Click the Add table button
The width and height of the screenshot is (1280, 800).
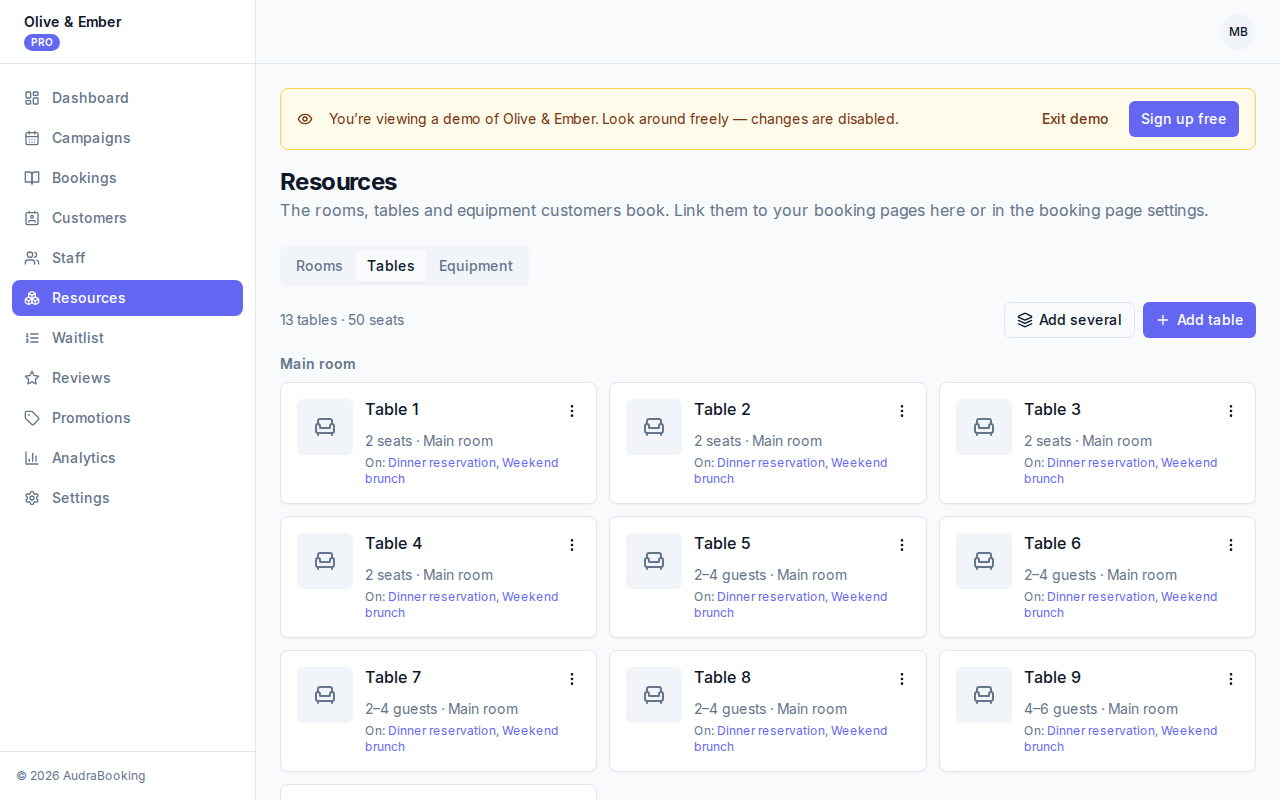tap(1199, 320)
